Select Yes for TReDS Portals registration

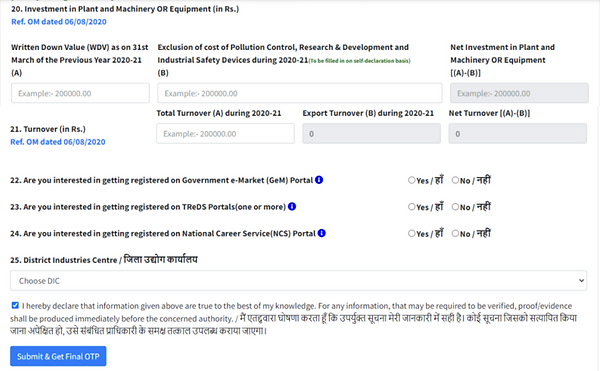coord(411,207)
